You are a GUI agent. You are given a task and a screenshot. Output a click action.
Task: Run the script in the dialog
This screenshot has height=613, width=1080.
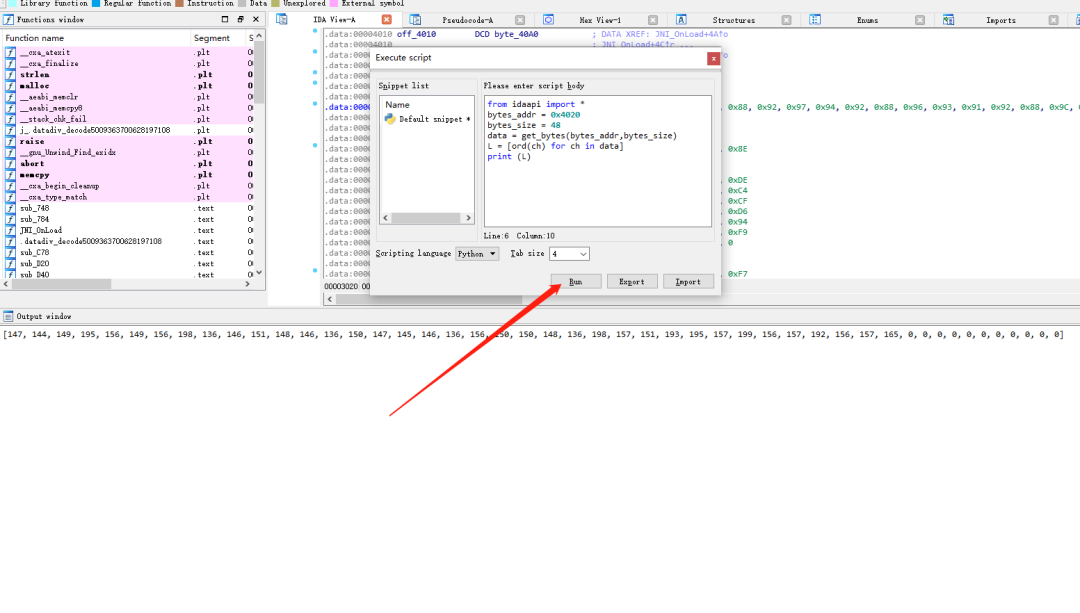coord(576,282)
